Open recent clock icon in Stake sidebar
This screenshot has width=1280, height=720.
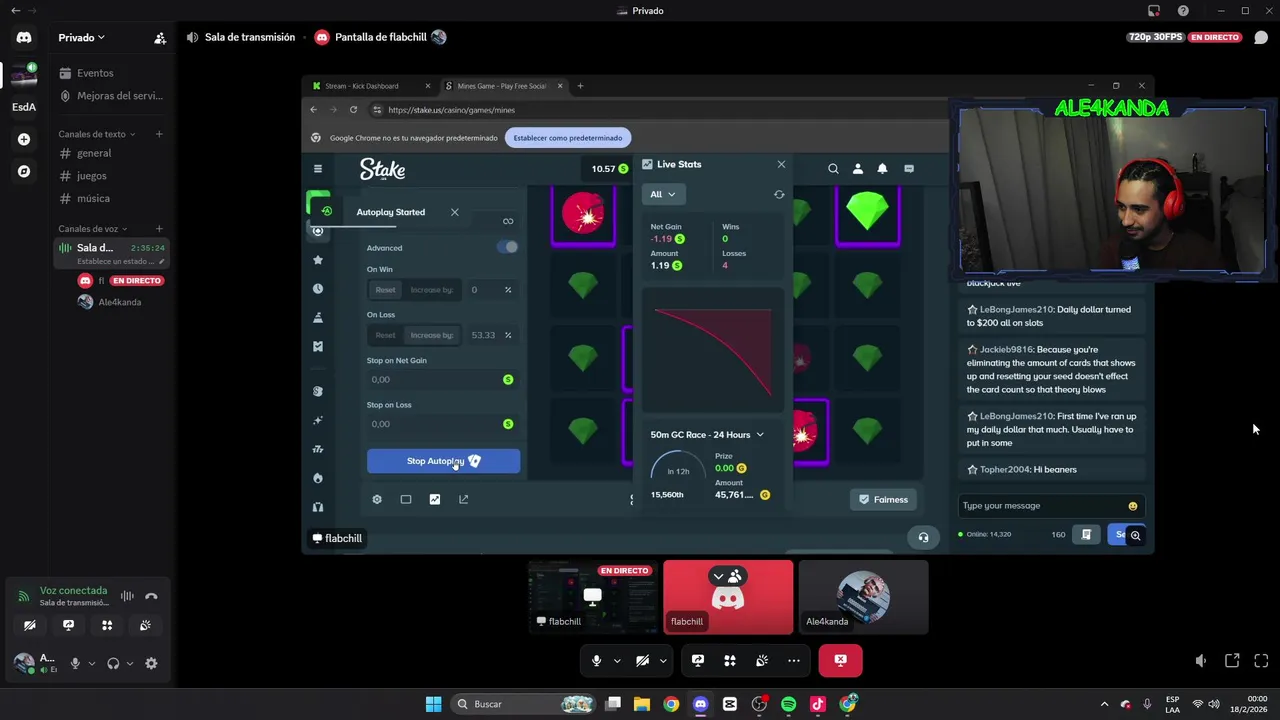tap(318, 289)
